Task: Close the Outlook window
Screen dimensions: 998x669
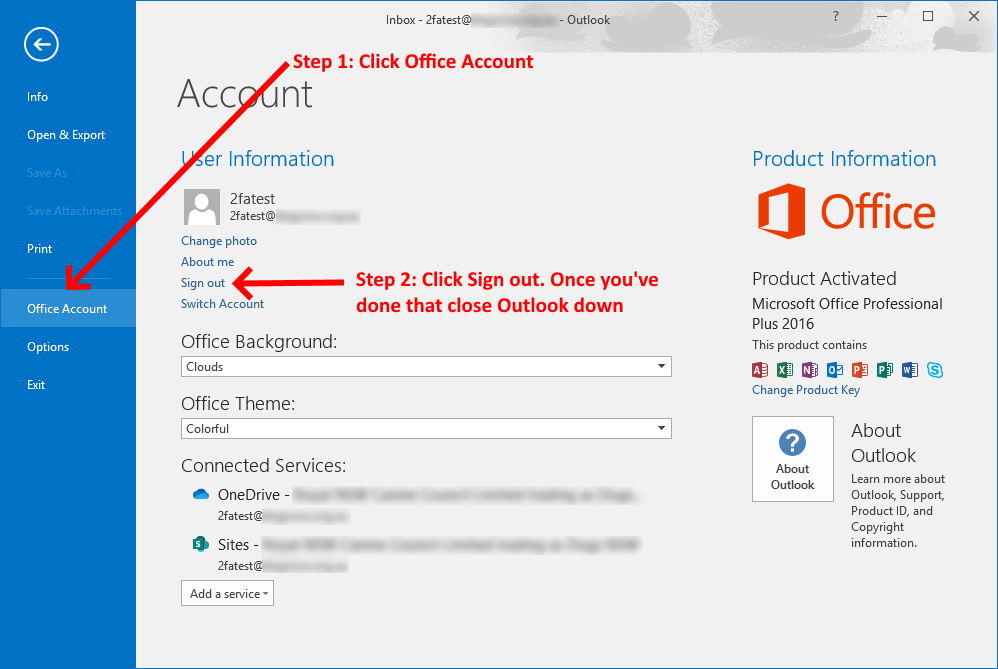Action: click(x=974, y=17)
